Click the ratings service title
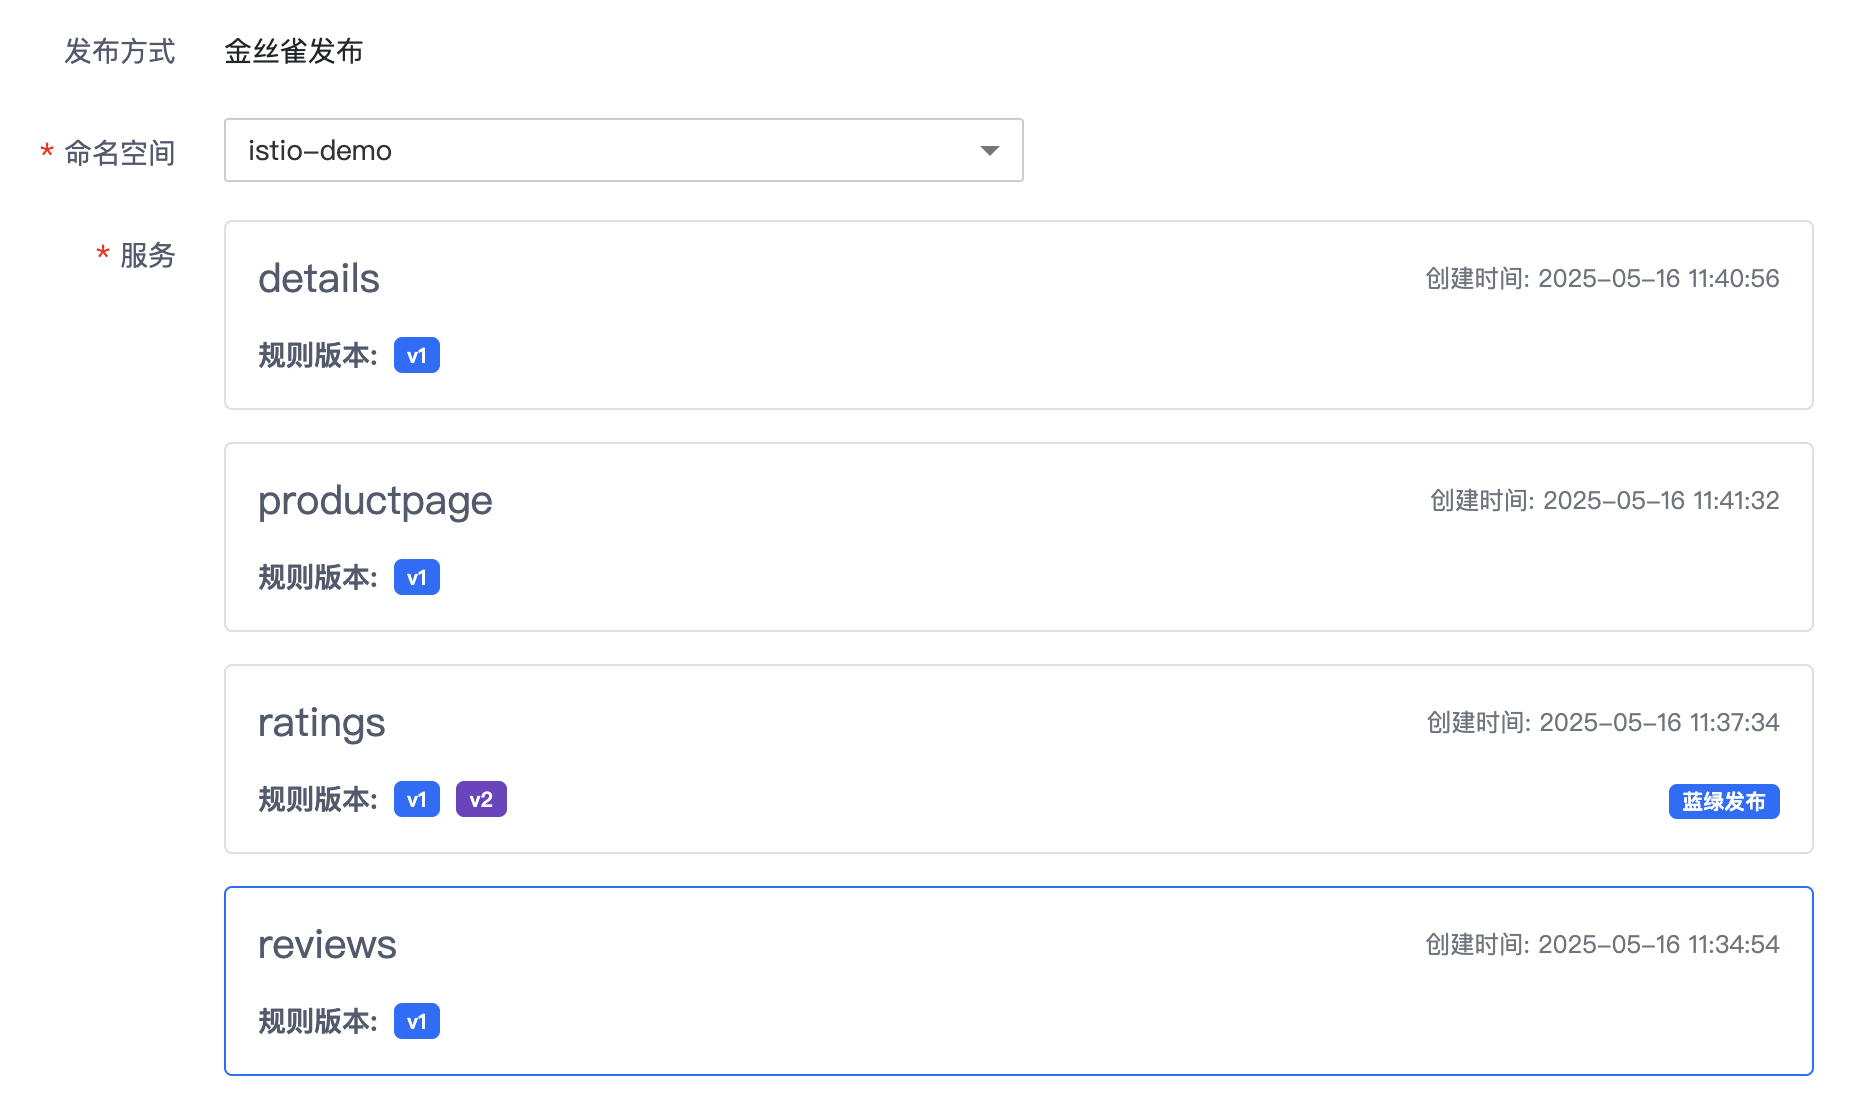 [321, 723]
